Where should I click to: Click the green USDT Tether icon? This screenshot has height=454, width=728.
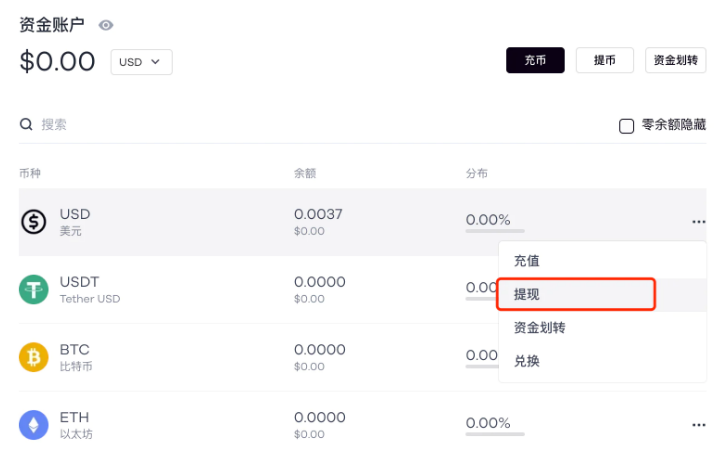(33, 290)
